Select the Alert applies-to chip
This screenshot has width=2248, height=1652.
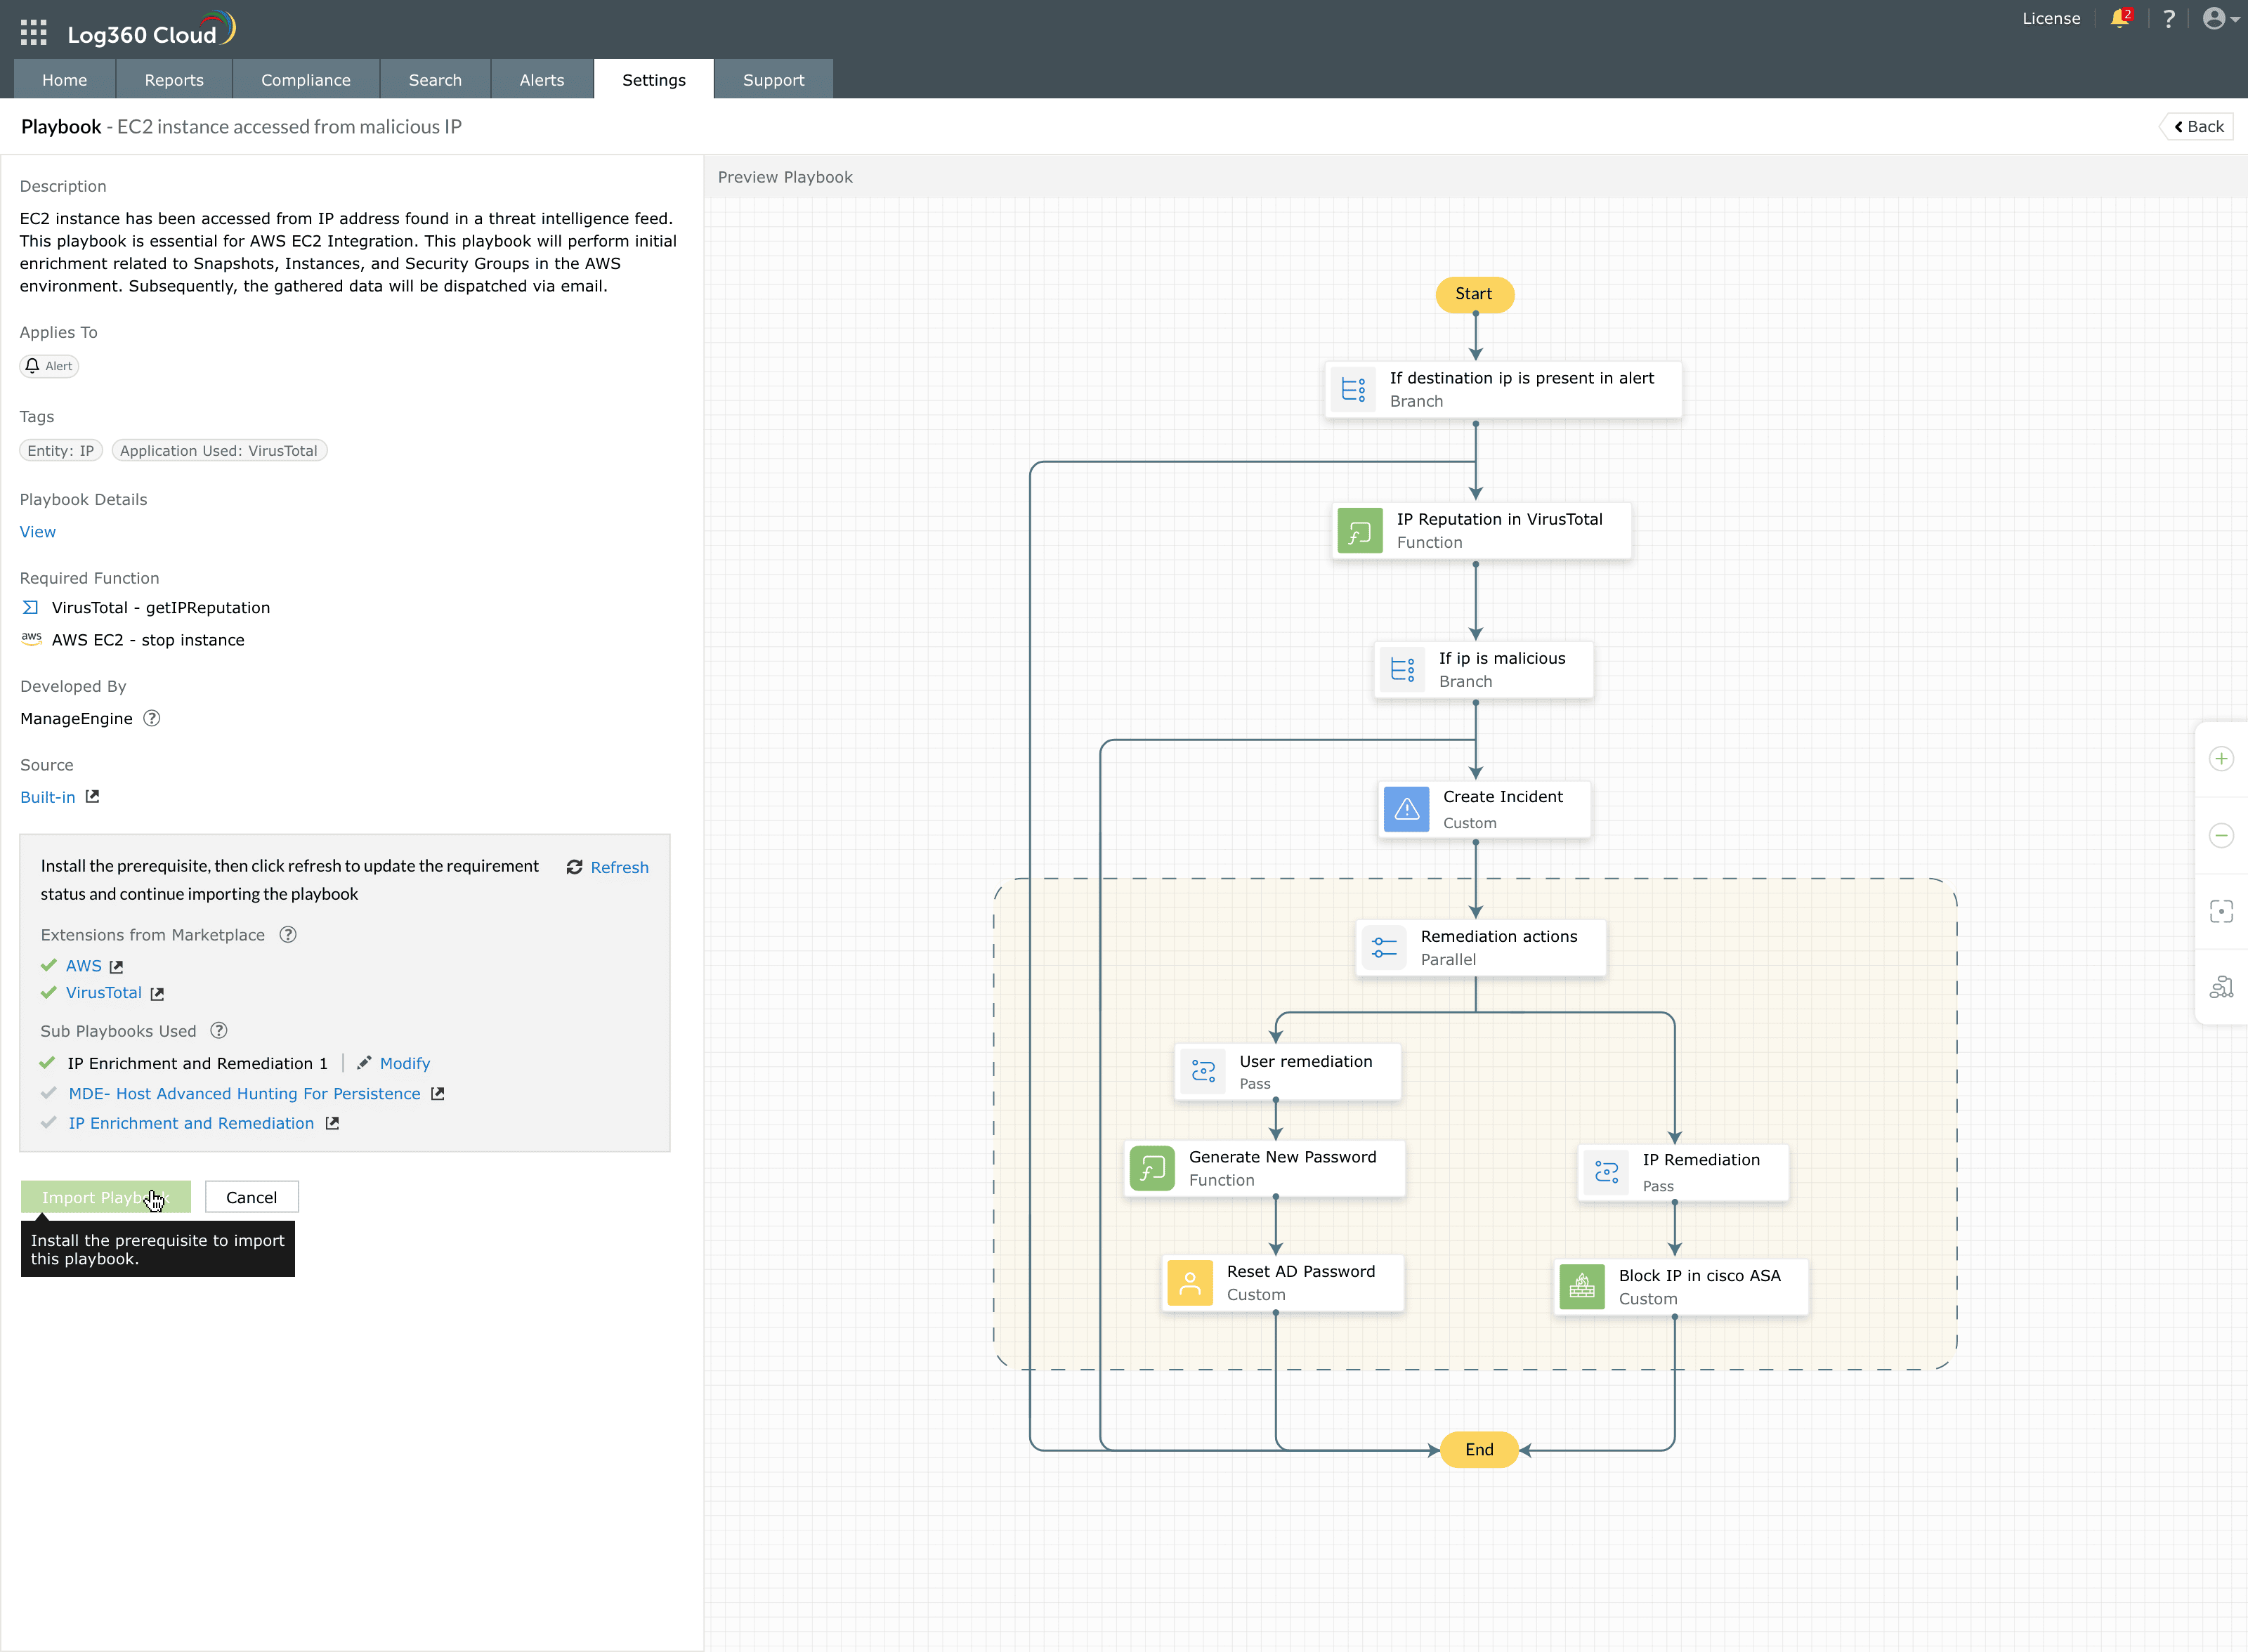coord(49,366)
